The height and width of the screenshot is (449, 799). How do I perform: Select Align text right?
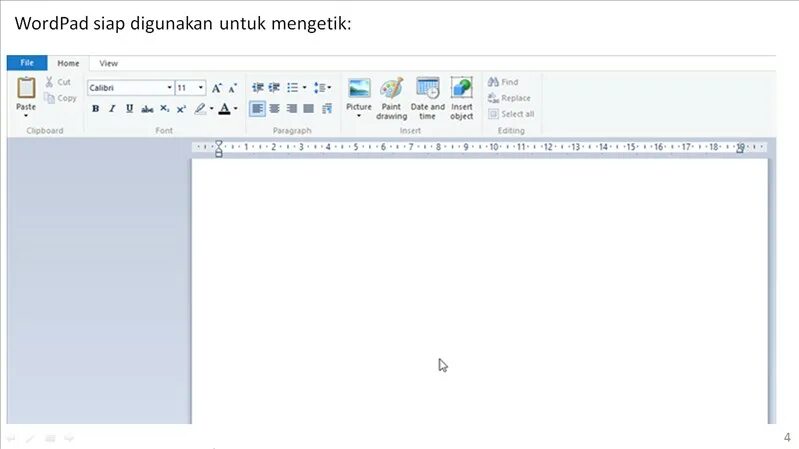291,109
